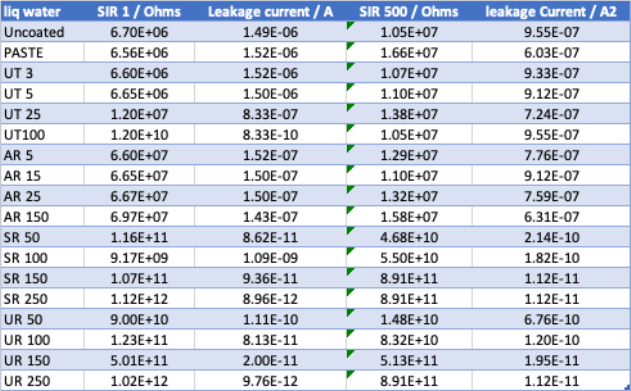Select AR 5 leakage current value 1.52E-07
This screenshot has height=391, width=631.
pos(270,155)
